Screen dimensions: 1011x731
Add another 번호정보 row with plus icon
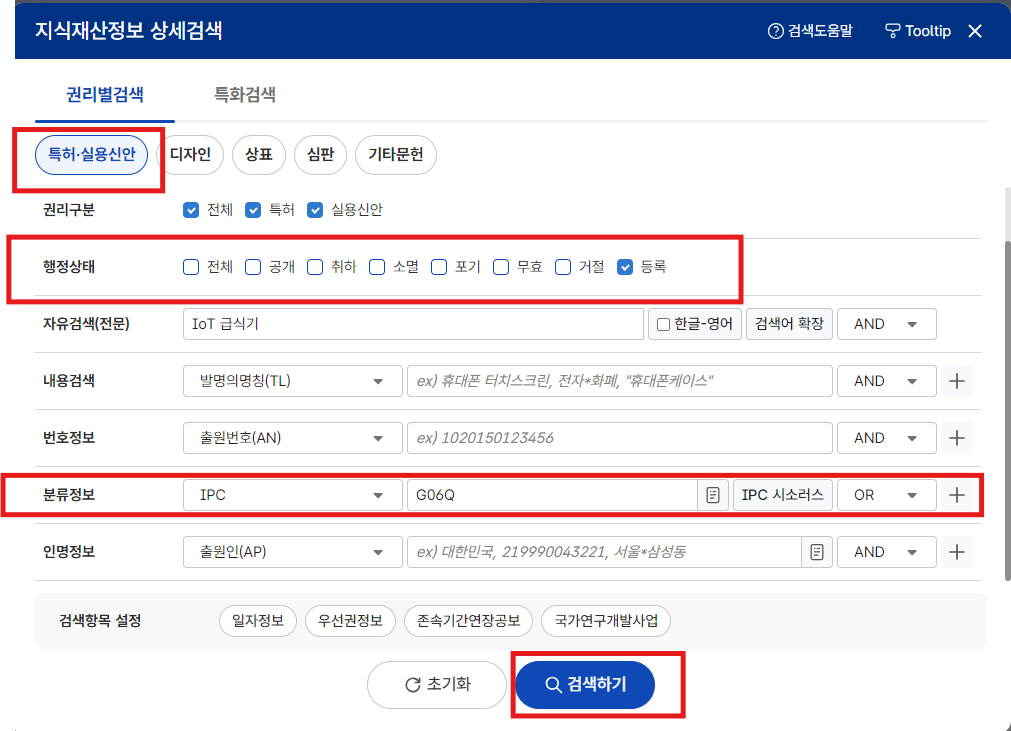[957, 437]
